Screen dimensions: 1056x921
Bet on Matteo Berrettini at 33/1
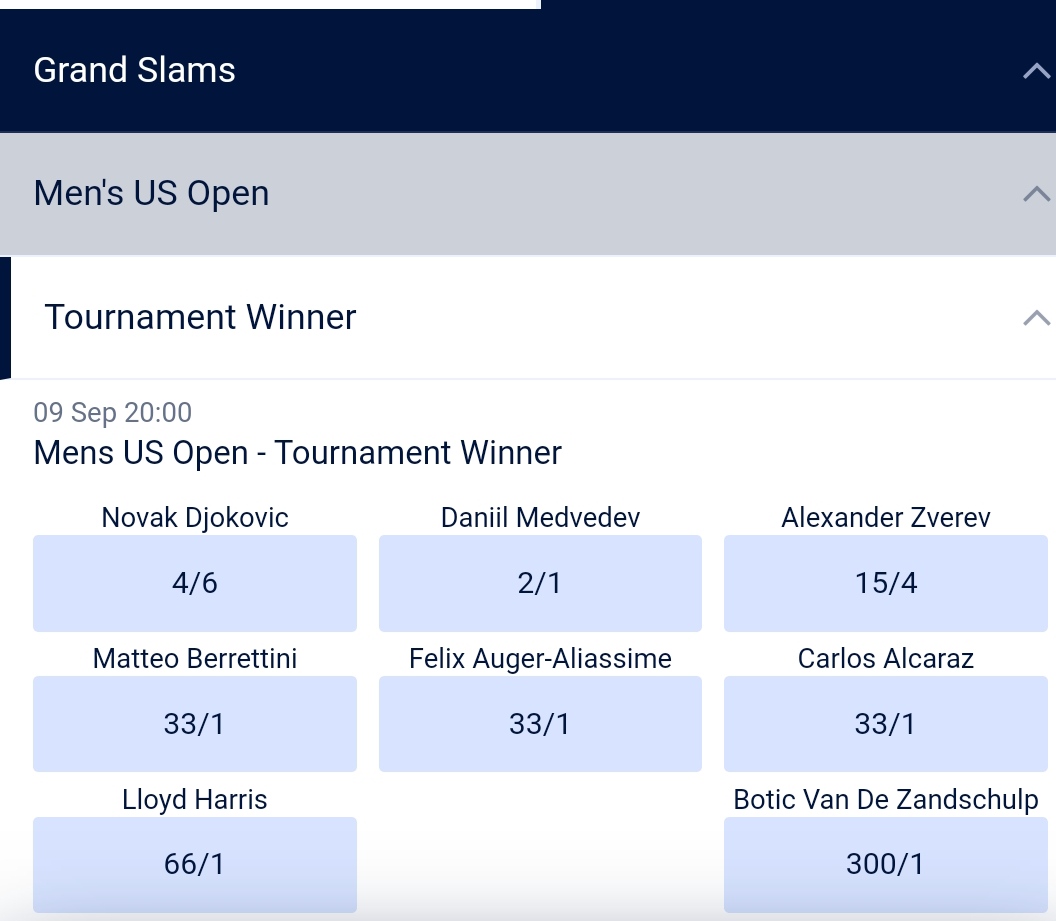[195, 724]
